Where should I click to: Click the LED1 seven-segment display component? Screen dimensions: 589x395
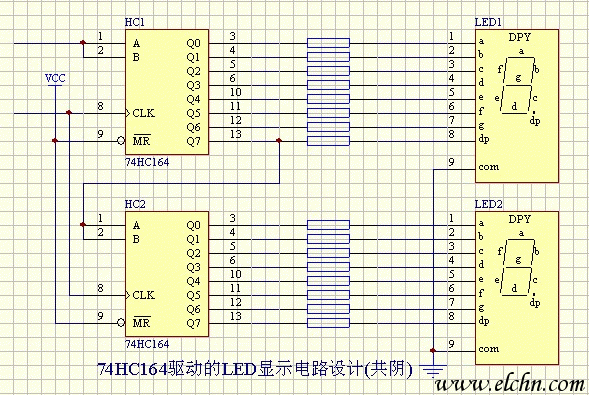[x=517, y=106]
